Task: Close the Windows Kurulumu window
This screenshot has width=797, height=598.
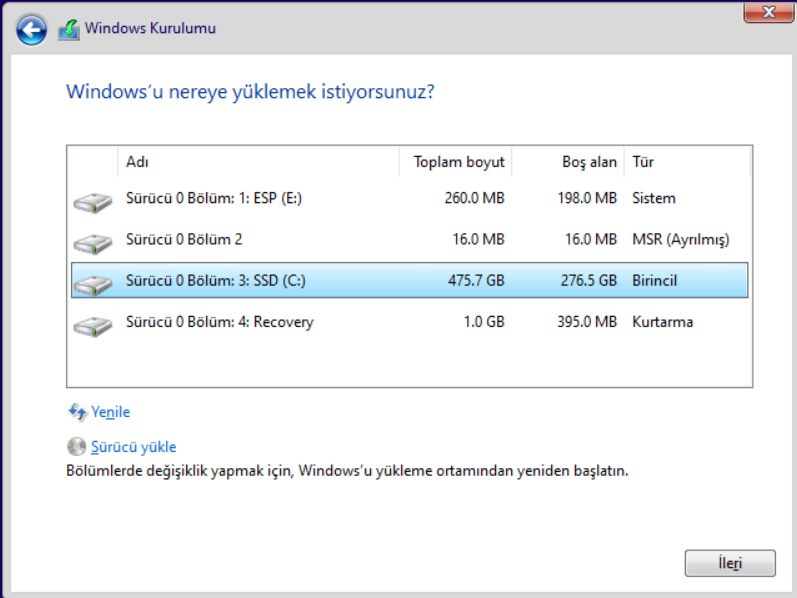Action: (769, 12)
